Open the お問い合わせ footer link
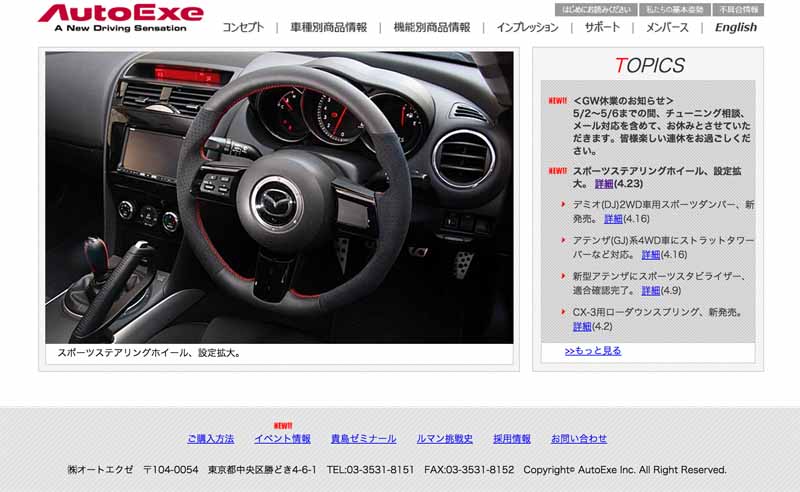This screenshot has width=800, height=492. pos(579,439)
